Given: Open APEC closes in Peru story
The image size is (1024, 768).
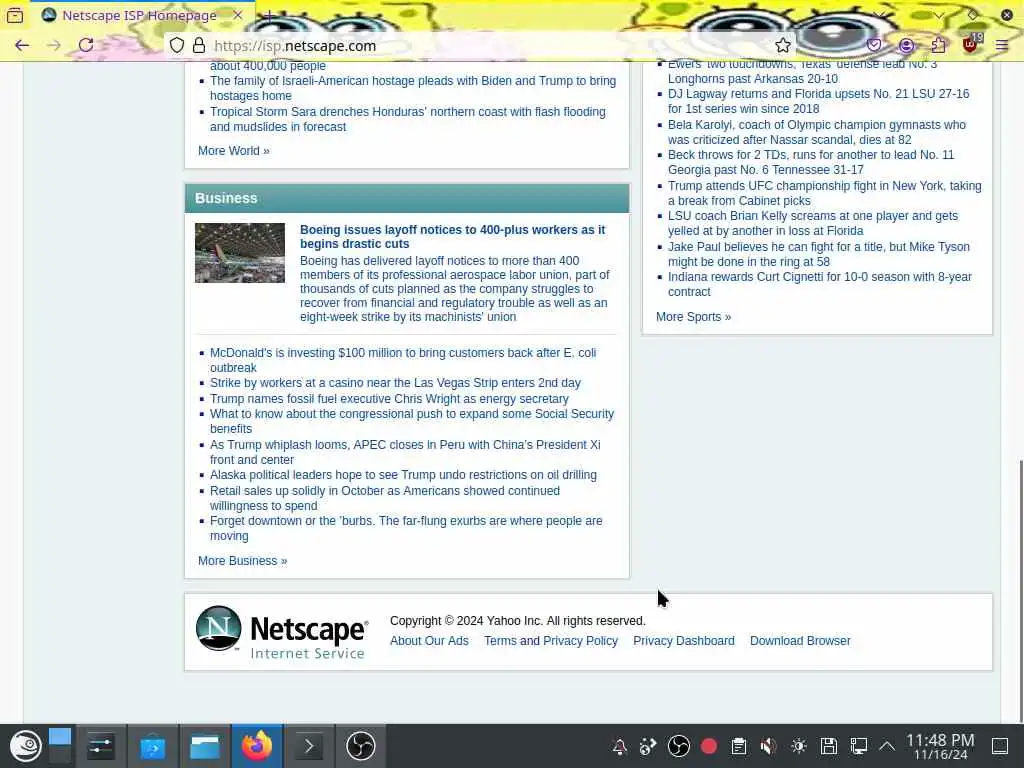Looking at the screenshot, I should point(405,452).
